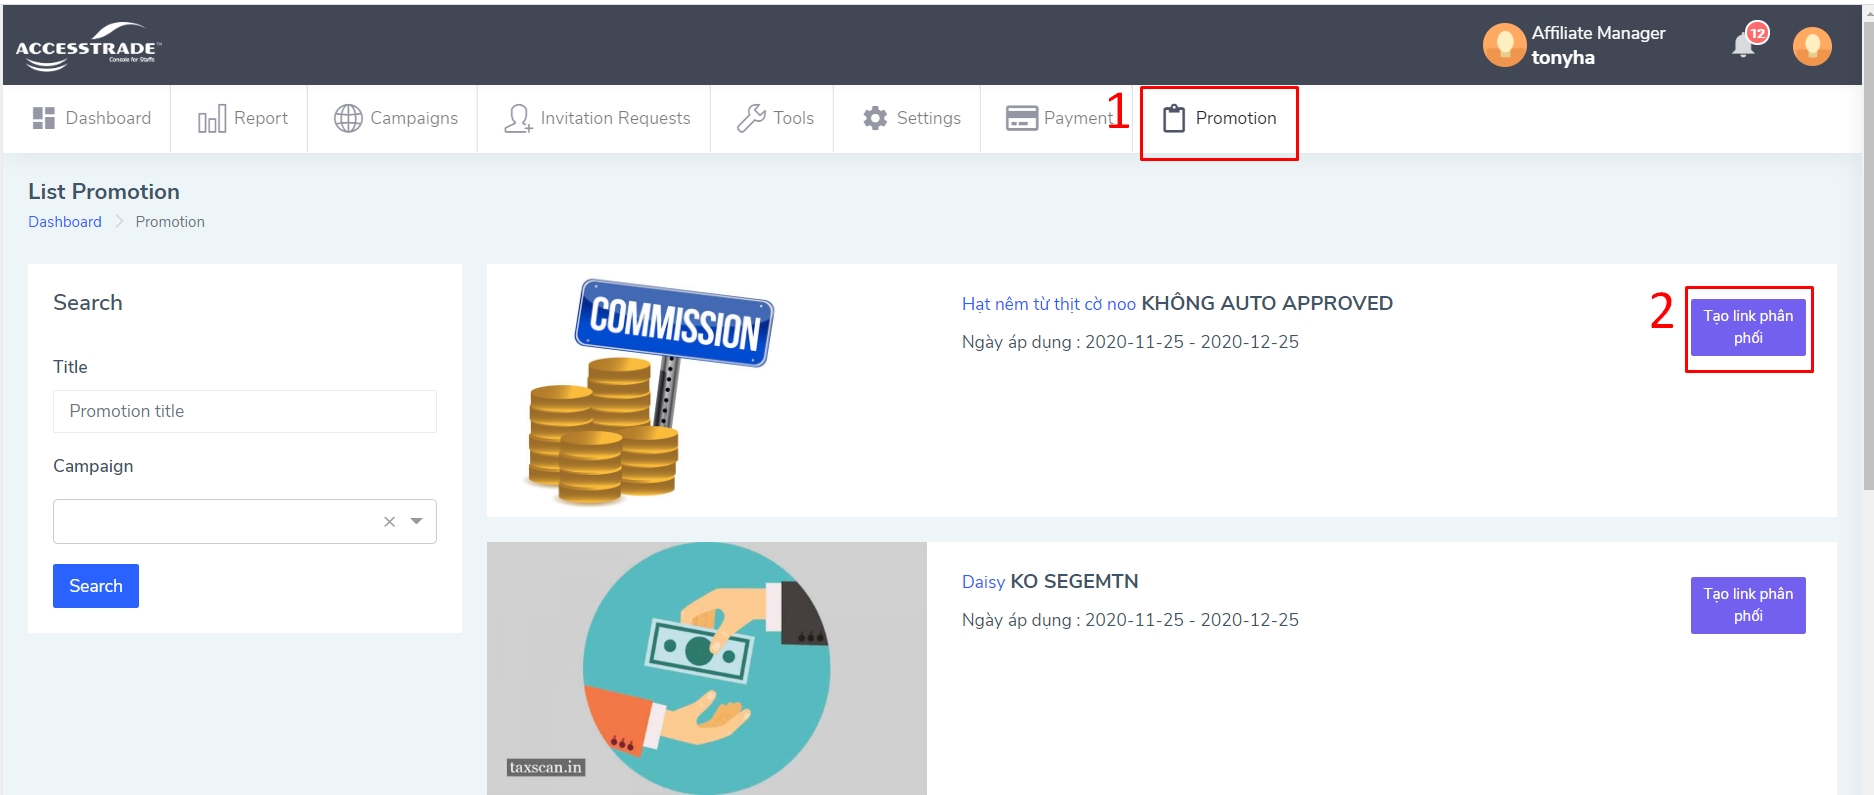This screenshot has height=795, width=1874.
Task: Click the Dashboard breadcrumb link
Action: pos(65,222)
